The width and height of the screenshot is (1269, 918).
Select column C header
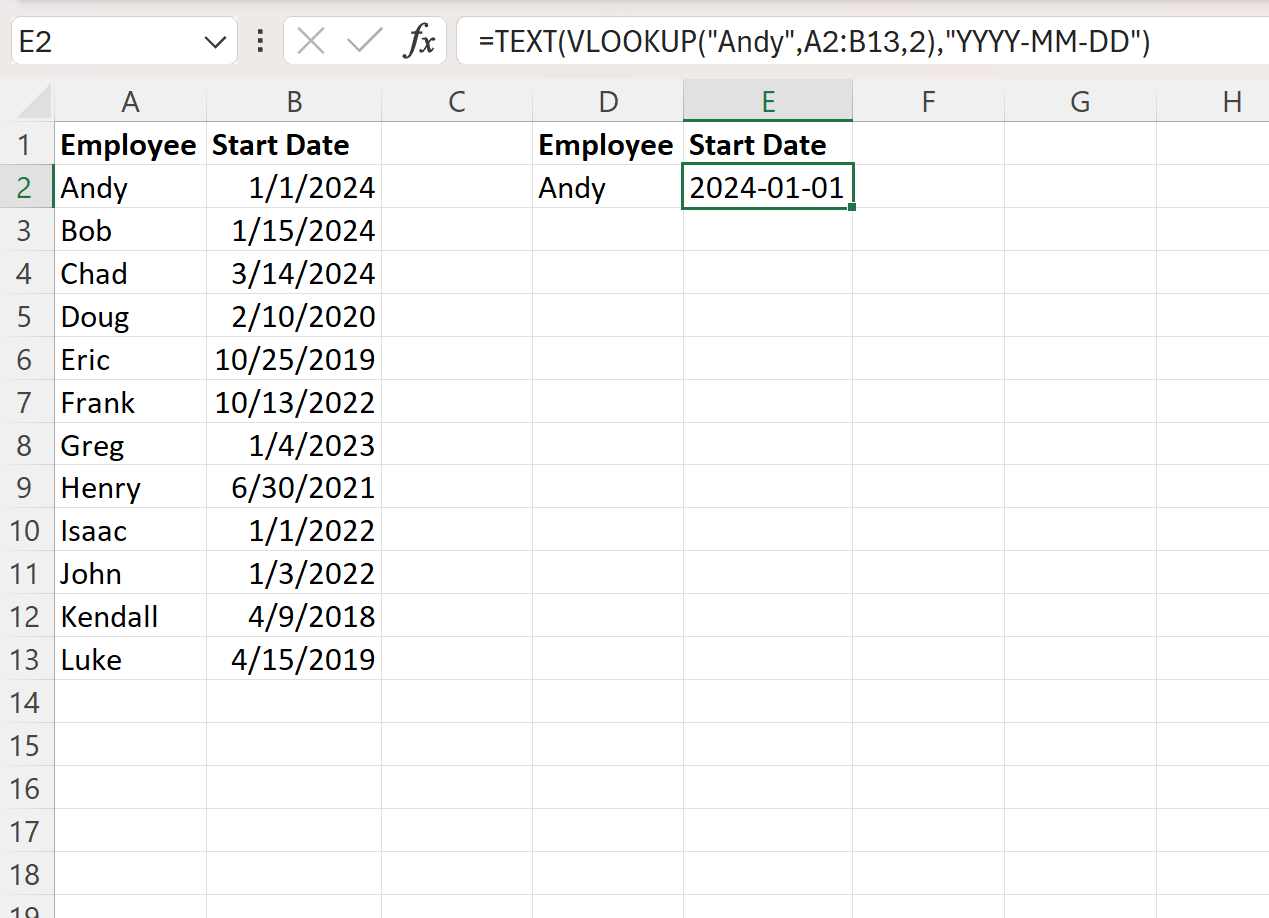coord(457,101)
